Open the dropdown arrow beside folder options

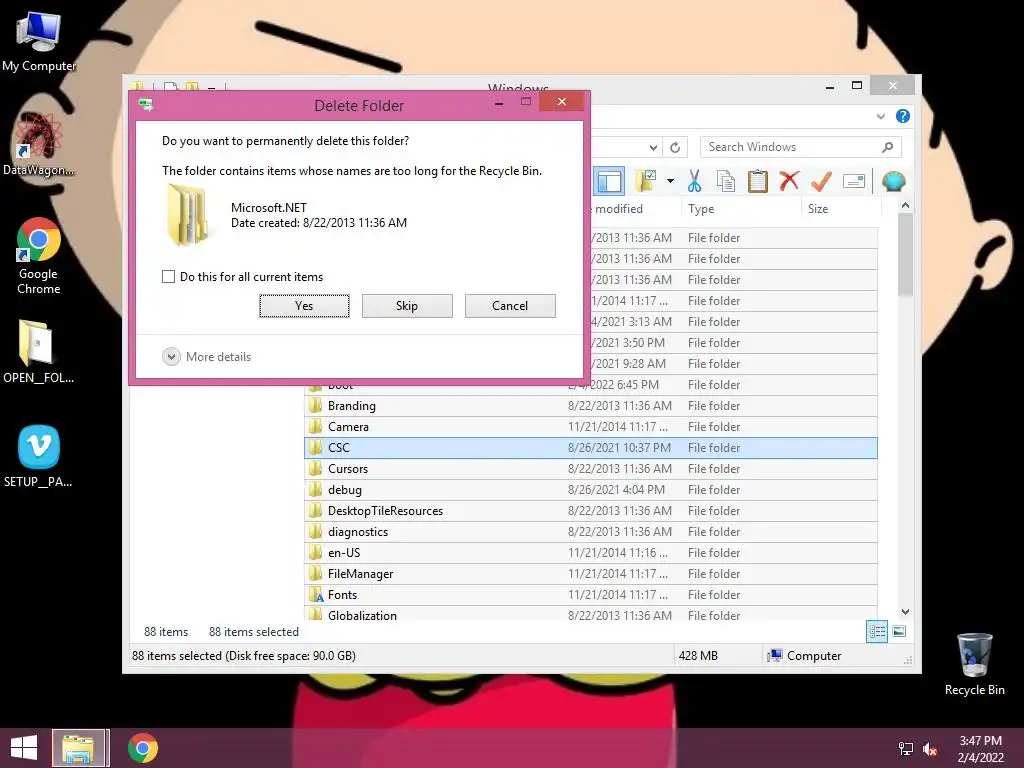pyautogui.click(x=670, y=181)
